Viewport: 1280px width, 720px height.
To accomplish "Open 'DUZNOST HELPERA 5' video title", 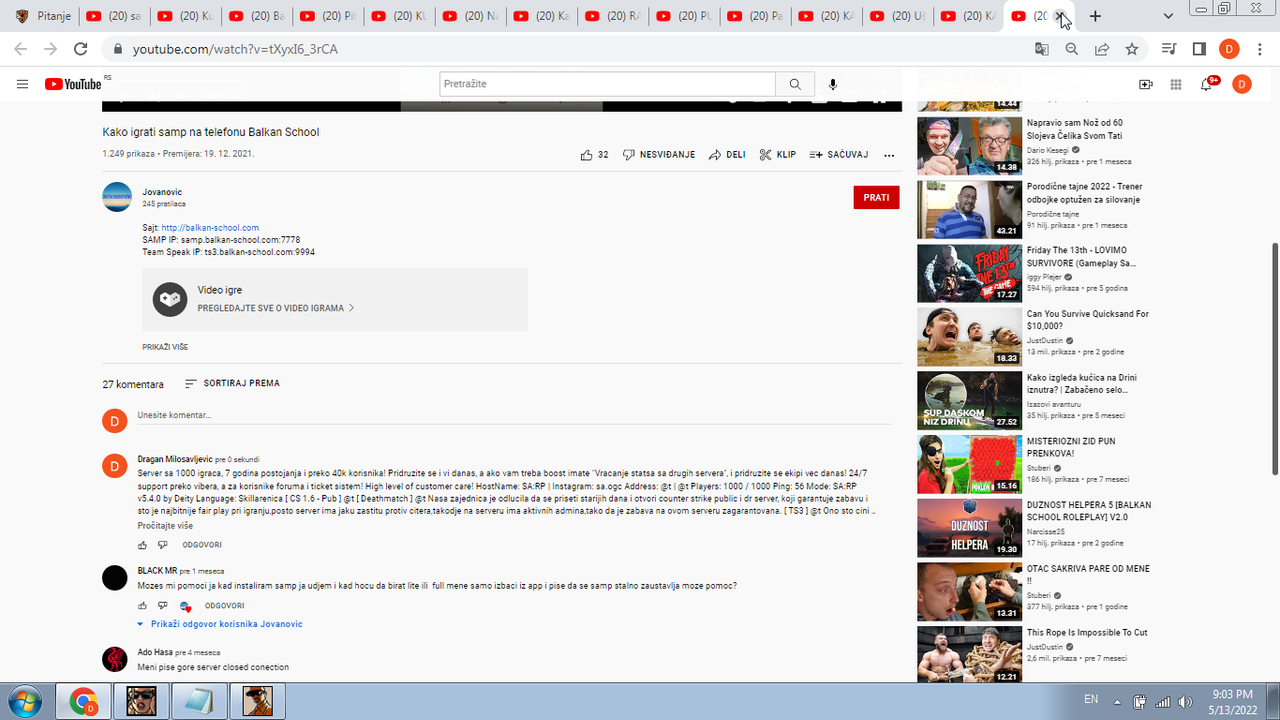I will pos(1089,511).
